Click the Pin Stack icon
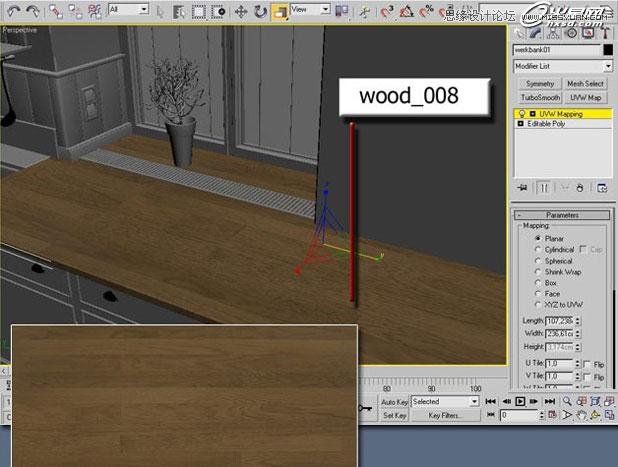Screen dimensions: 618x467 pyautogui.click(x=522, y=187)
